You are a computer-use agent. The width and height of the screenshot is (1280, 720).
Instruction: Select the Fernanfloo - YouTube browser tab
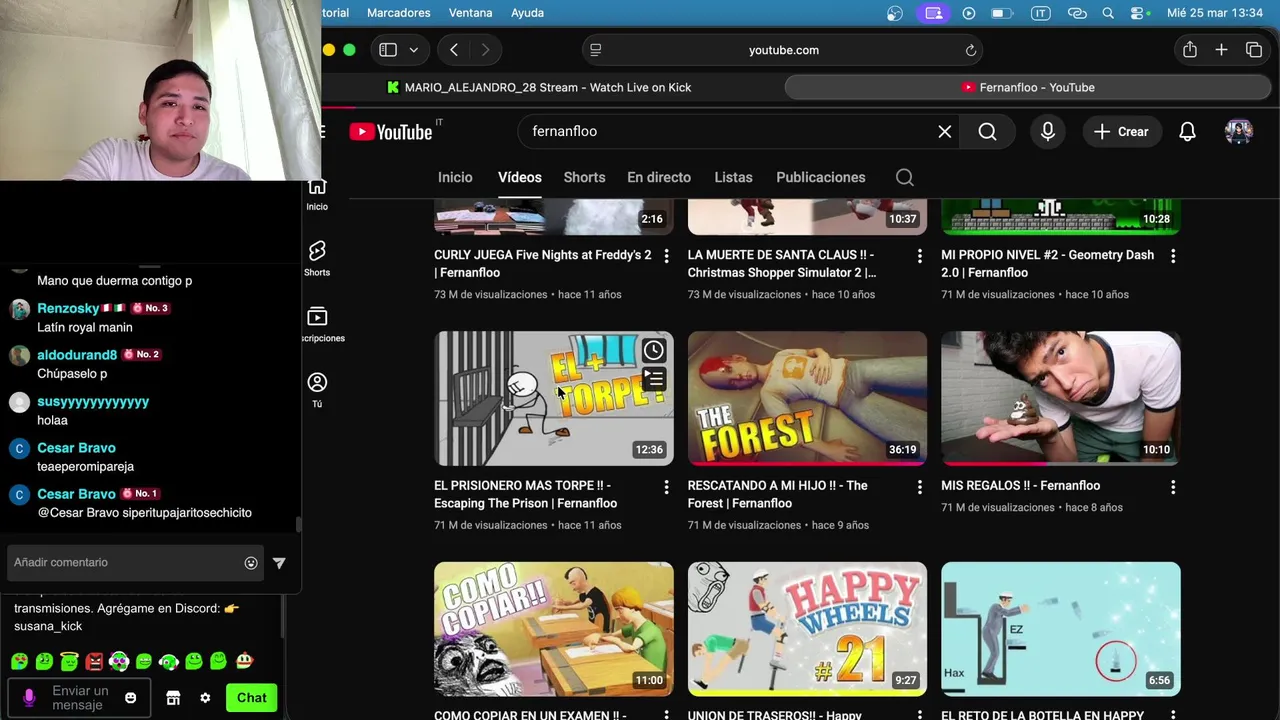[1028, 87]
